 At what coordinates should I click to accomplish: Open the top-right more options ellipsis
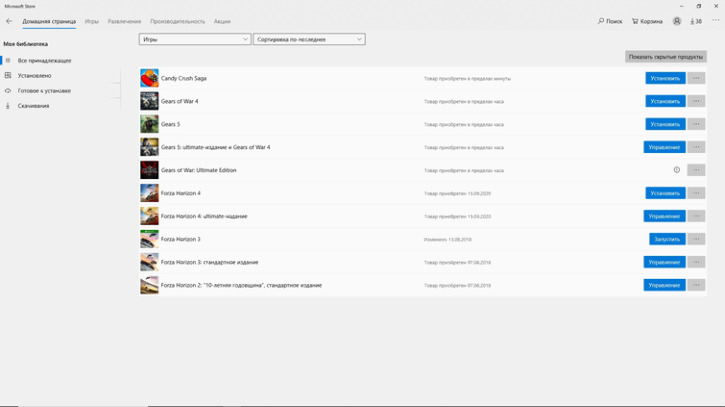pyautogui.click(x=716, y=20)
